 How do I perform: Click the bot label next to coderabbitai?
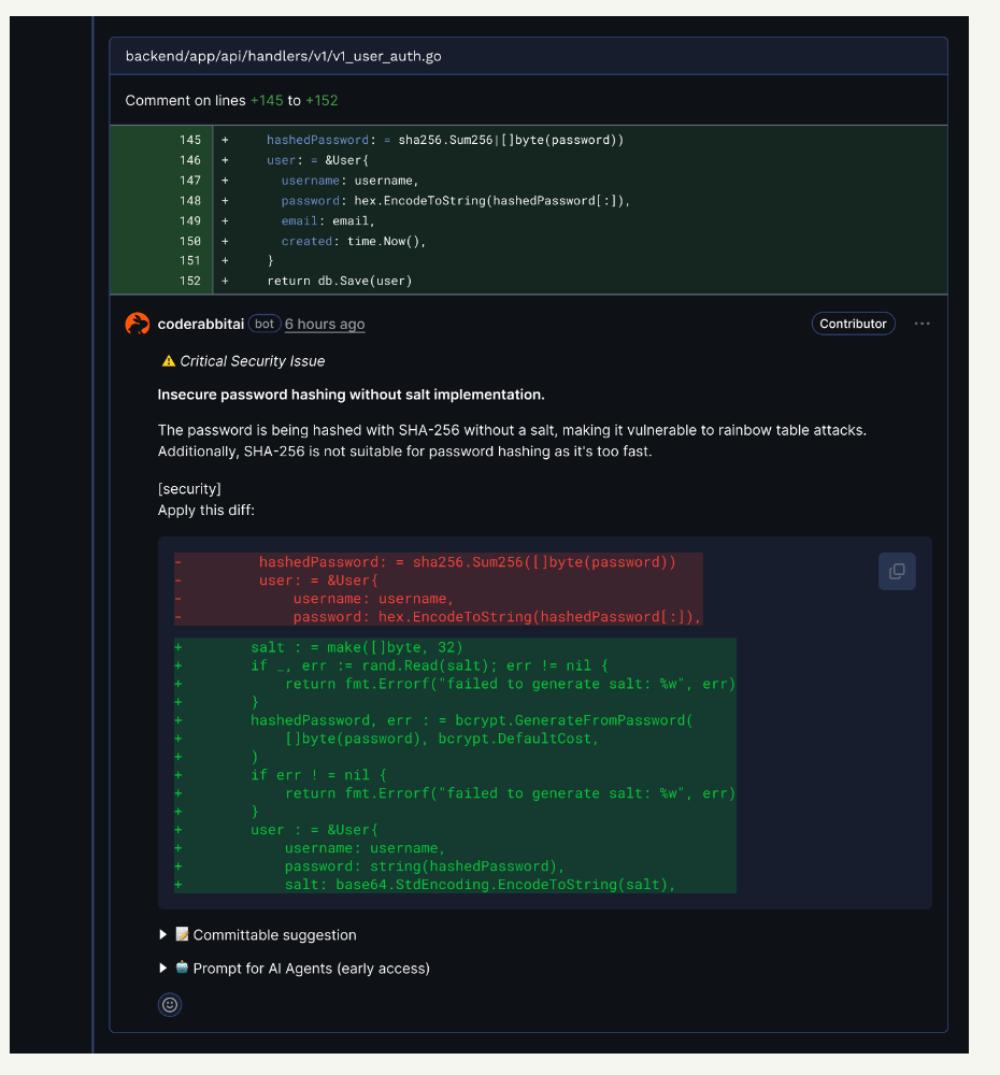[x=265, y=324]
